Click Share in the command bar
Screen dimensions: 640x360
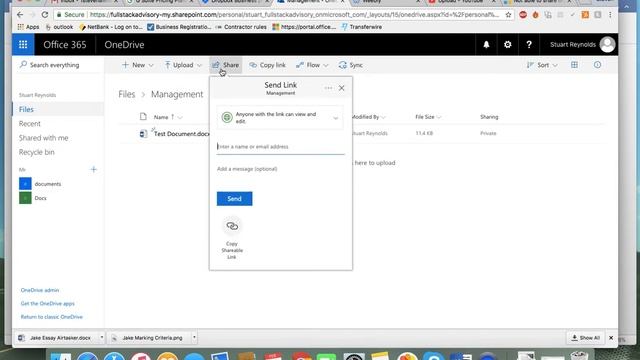click(x=226, y=65)
